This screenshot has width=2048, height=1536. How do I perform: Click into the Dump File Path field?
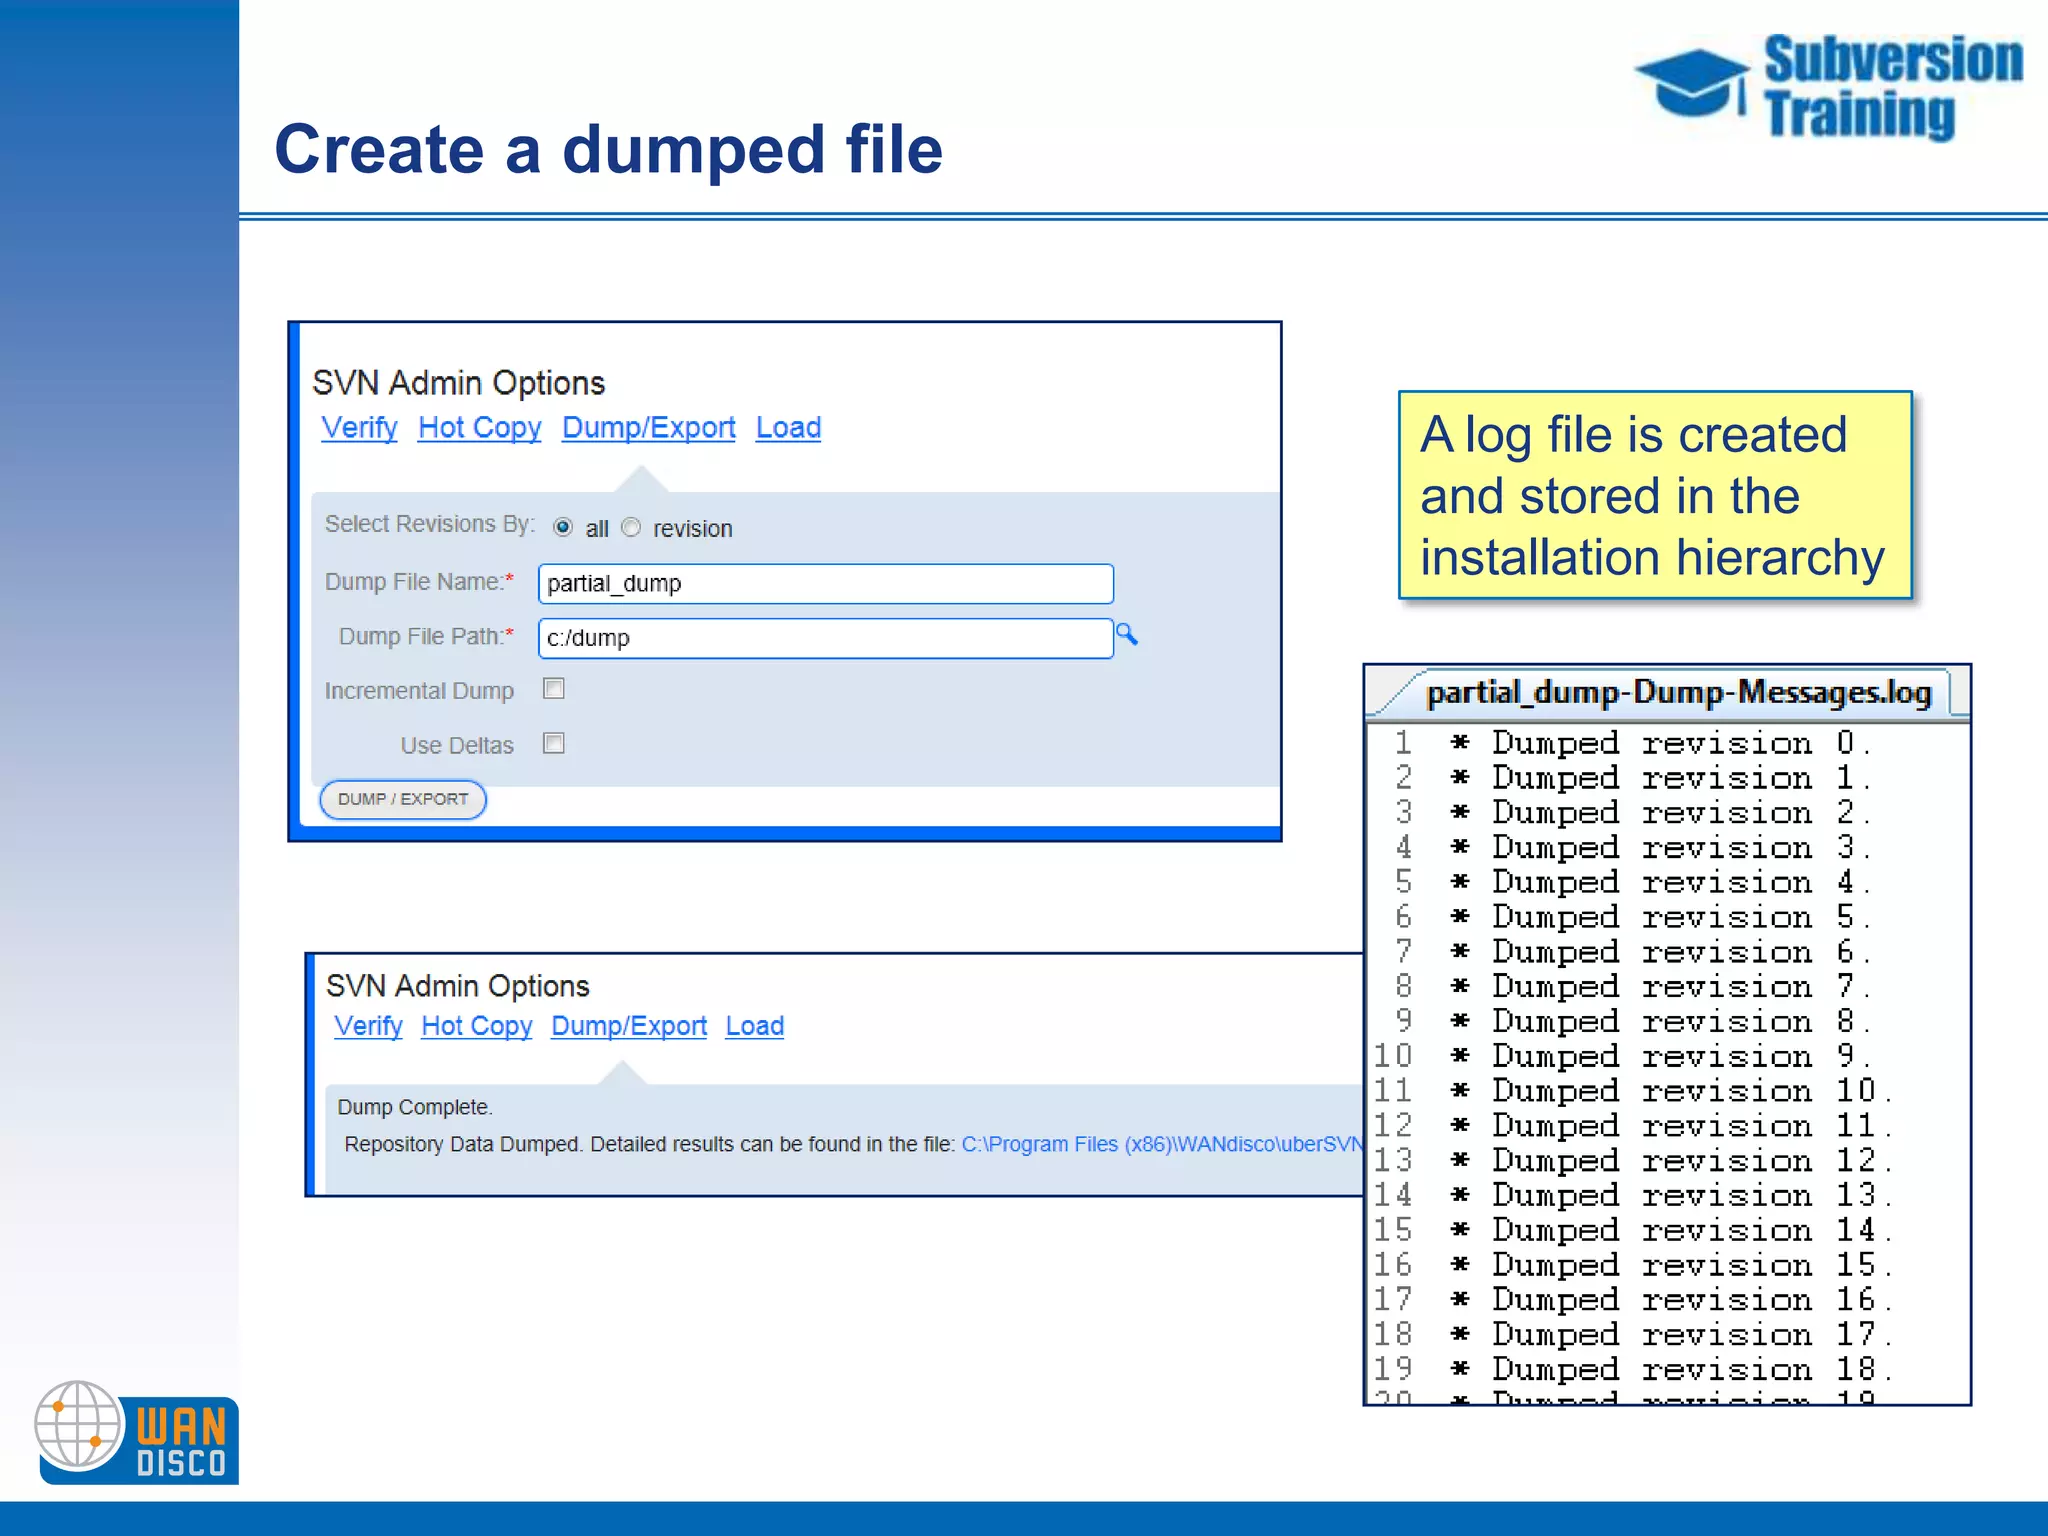[x=826, y=638]
